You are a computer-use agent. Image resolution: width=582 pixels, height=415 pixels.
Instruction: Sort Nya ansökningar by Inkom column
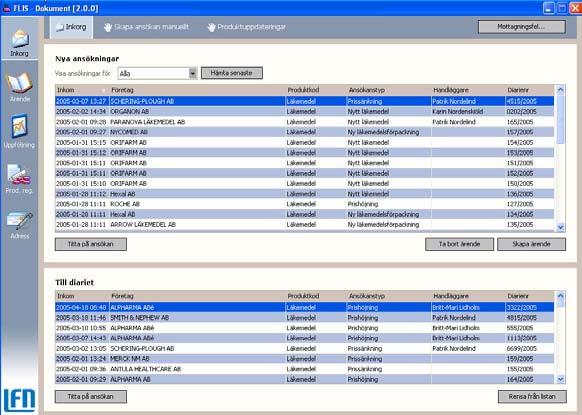pyautogui.click(x=82, y=90)
